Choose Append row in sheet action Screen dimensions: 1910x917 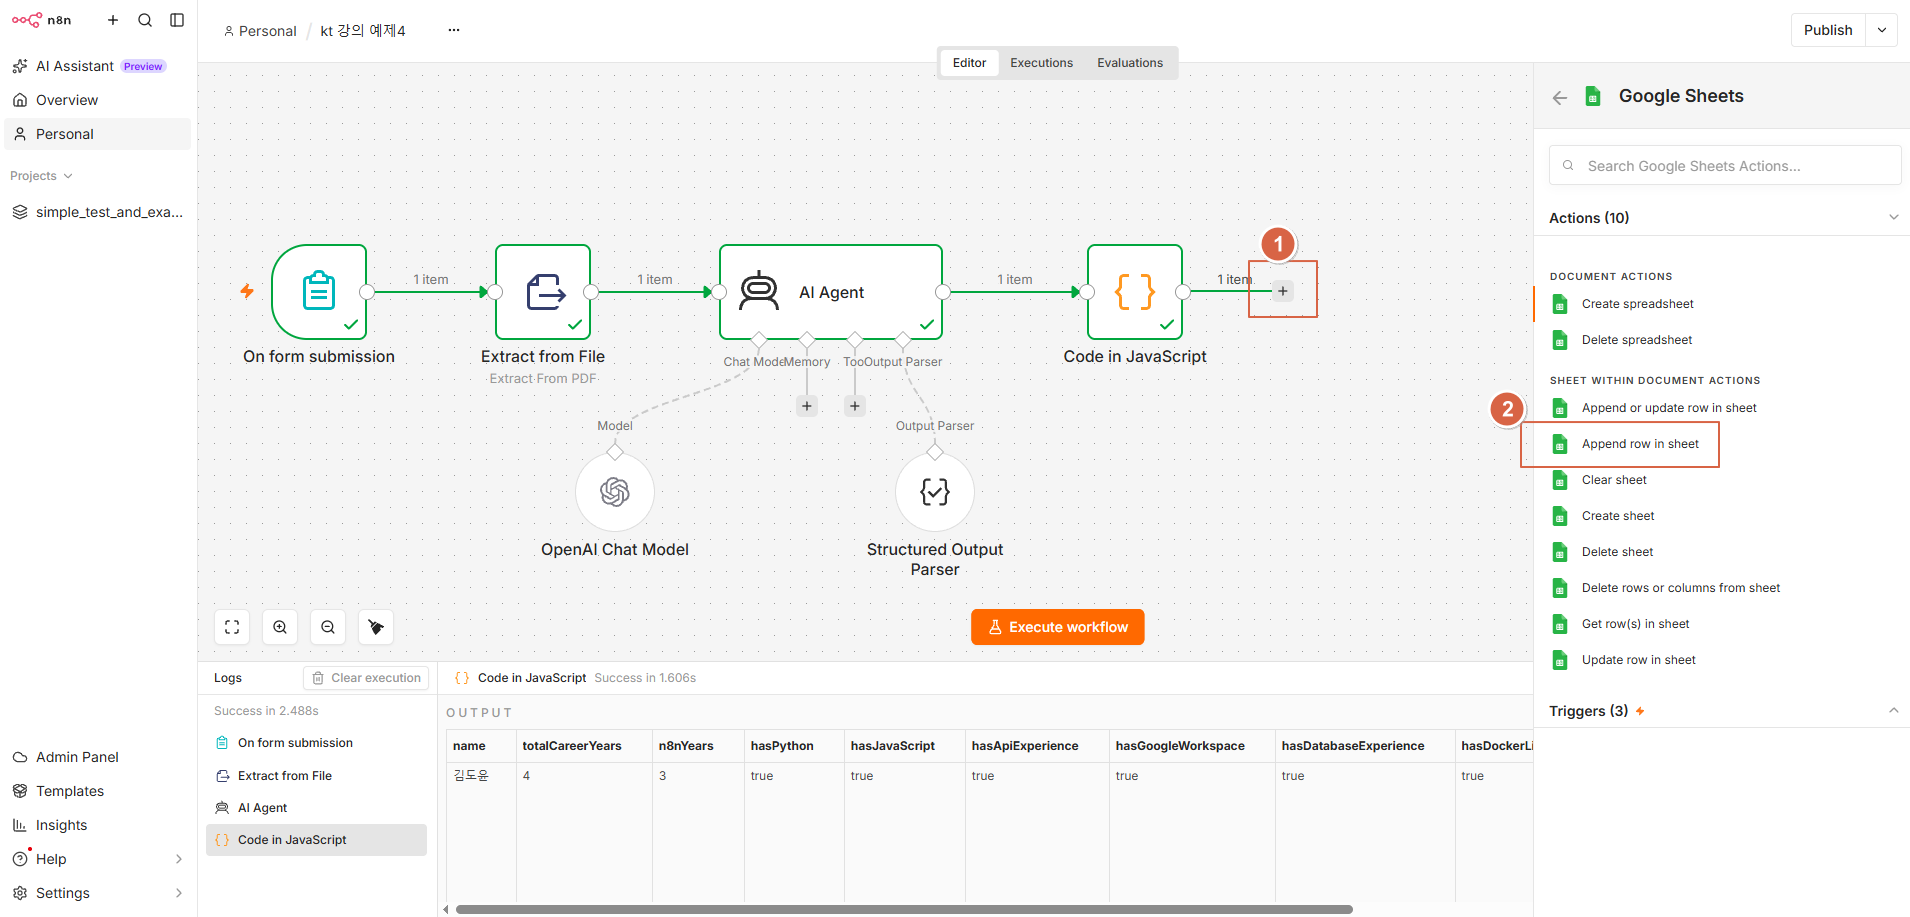click(x=1640, y=444)
